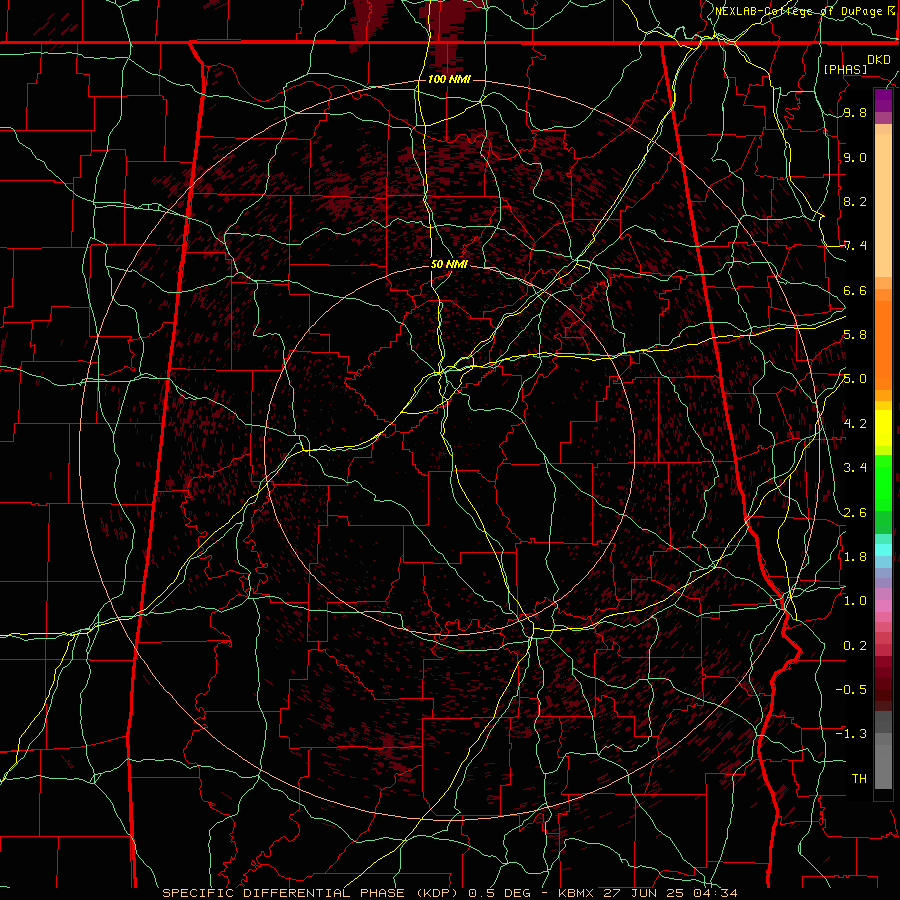Click the 4.2 scale value

point(855,424)
